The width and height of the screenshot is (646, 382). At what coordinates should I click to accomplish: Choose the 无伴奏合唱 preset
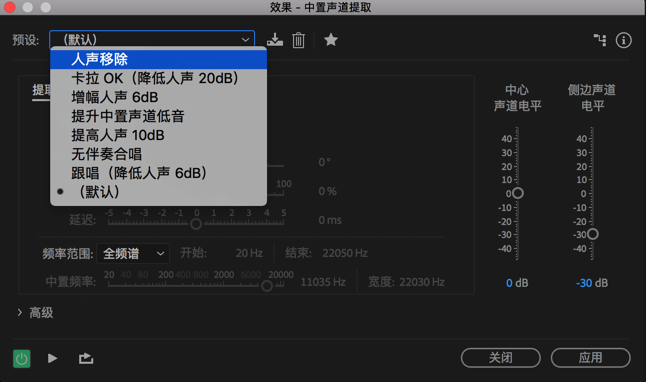(159, 154)
